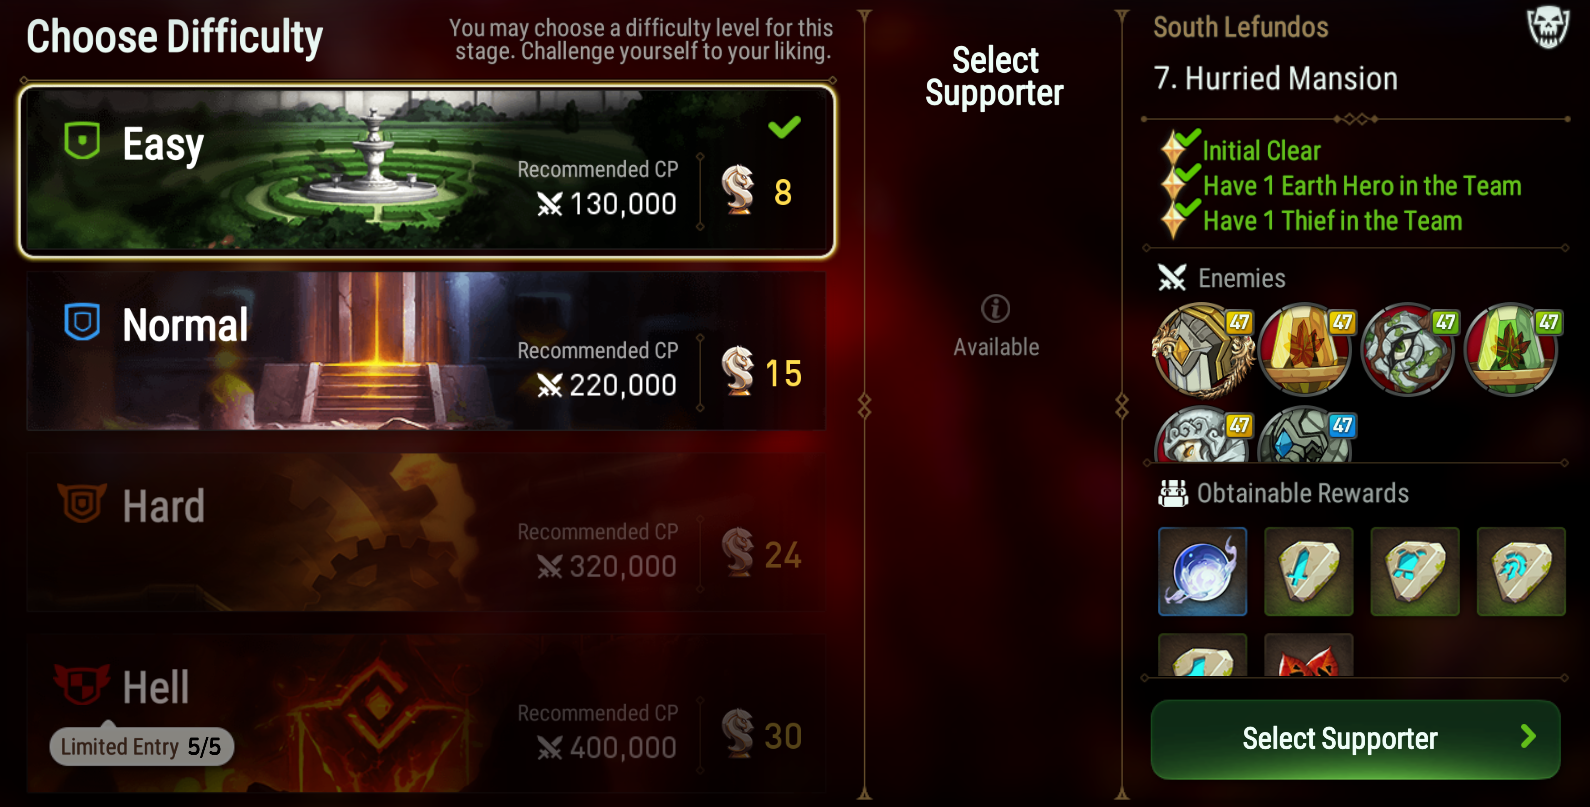
Task: Tap the Obtainable Rewards chest icon
Action: click(x=1172, y=493)
